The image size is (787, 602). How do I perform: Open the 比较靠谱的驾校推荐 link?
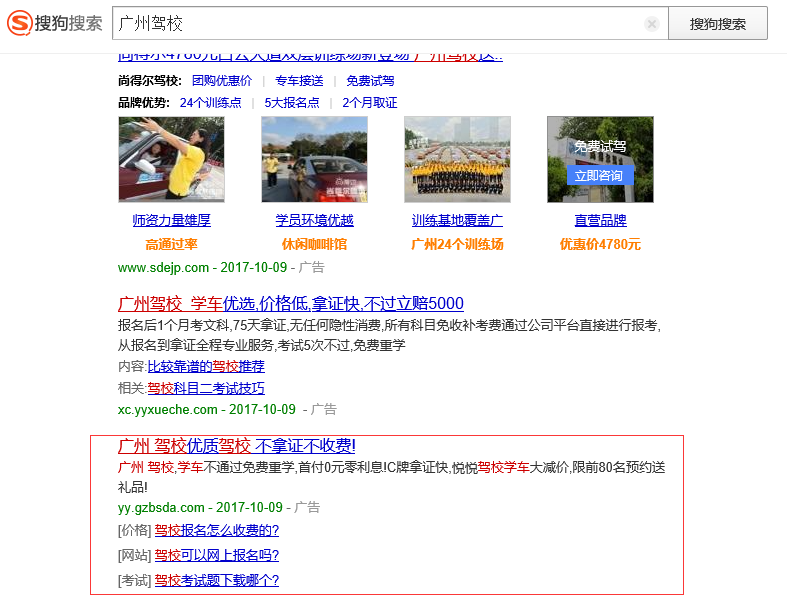pos(206,367)
